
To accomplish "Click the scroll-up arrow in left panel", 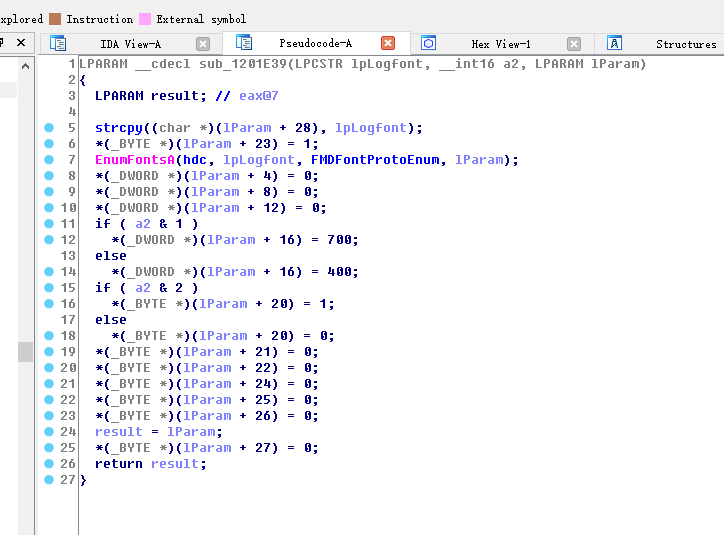I will pos(25,66).
